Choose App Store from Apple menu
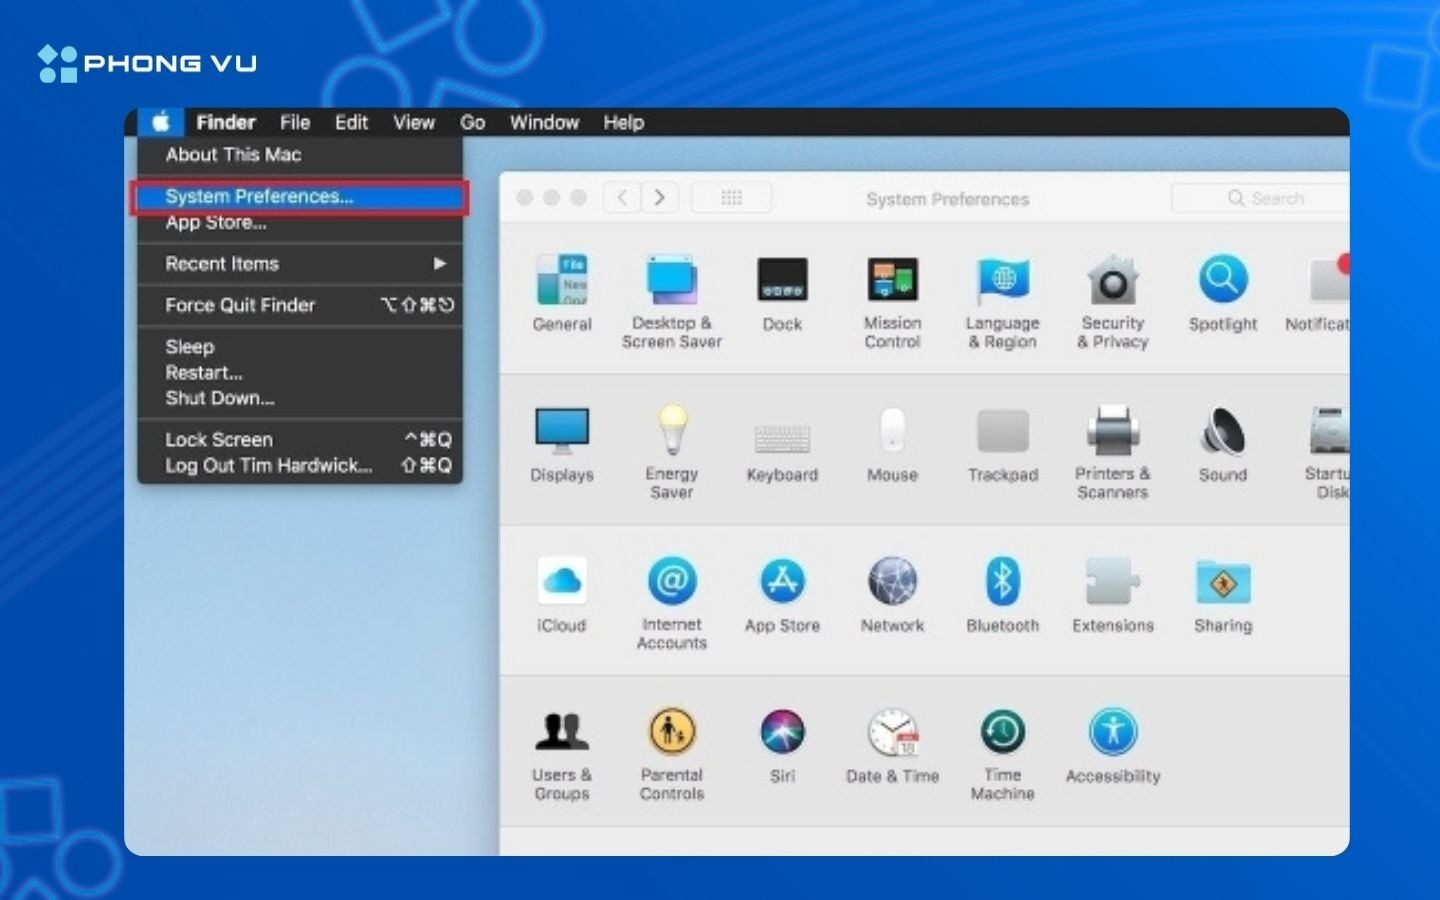The image size is (1440, 900). coord(300,223)
